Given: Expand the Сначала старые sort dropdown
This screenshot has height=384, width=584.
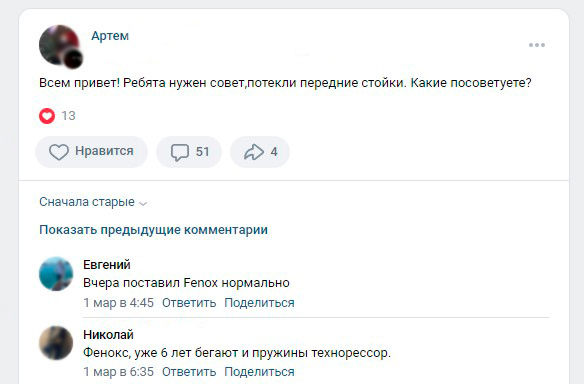Looking at the screenshot, I should click(93, 202).
